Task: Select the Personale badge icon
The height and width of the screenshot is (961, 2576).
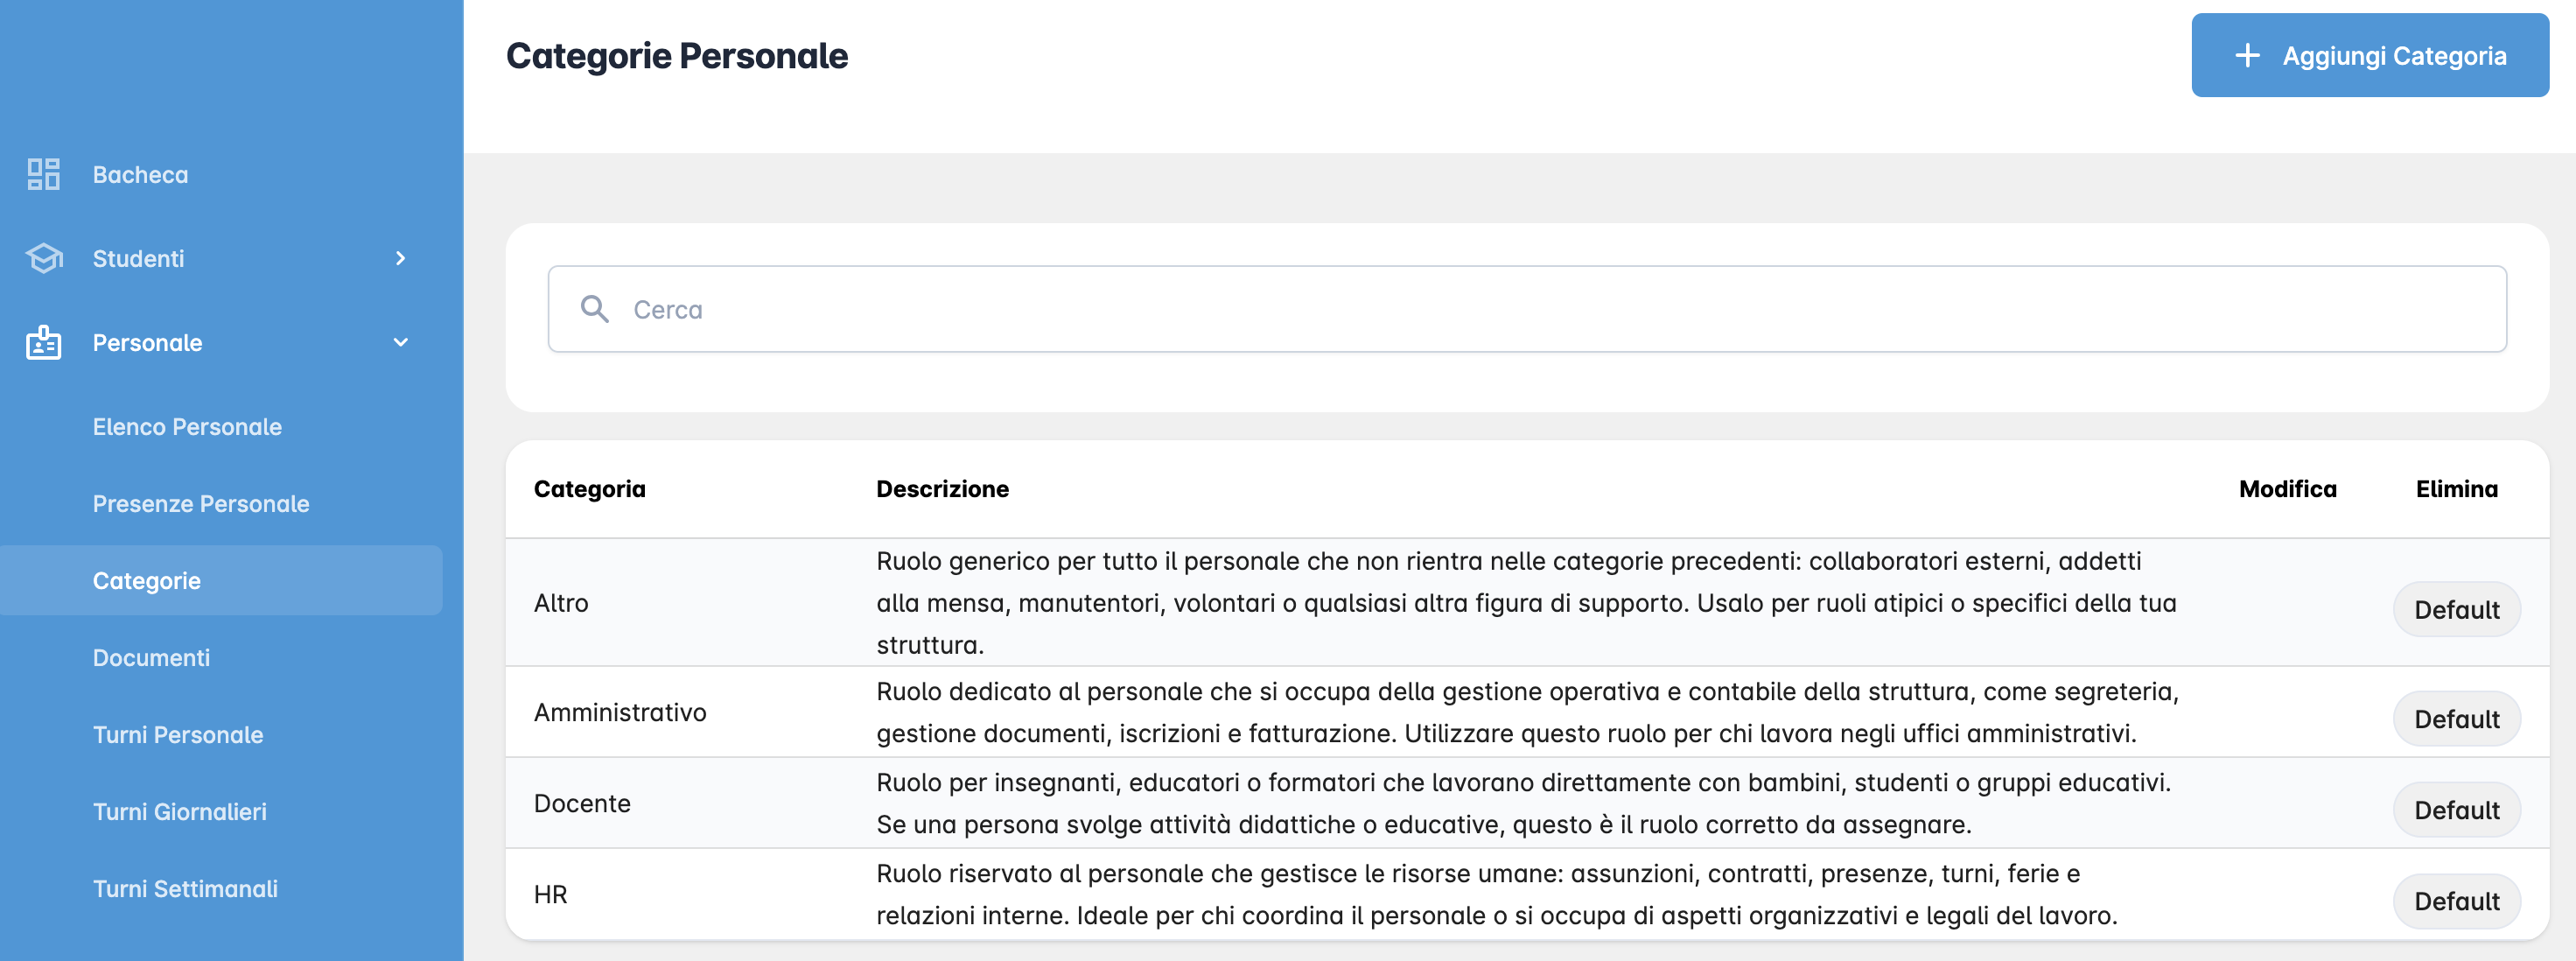Action: [42, 343]
